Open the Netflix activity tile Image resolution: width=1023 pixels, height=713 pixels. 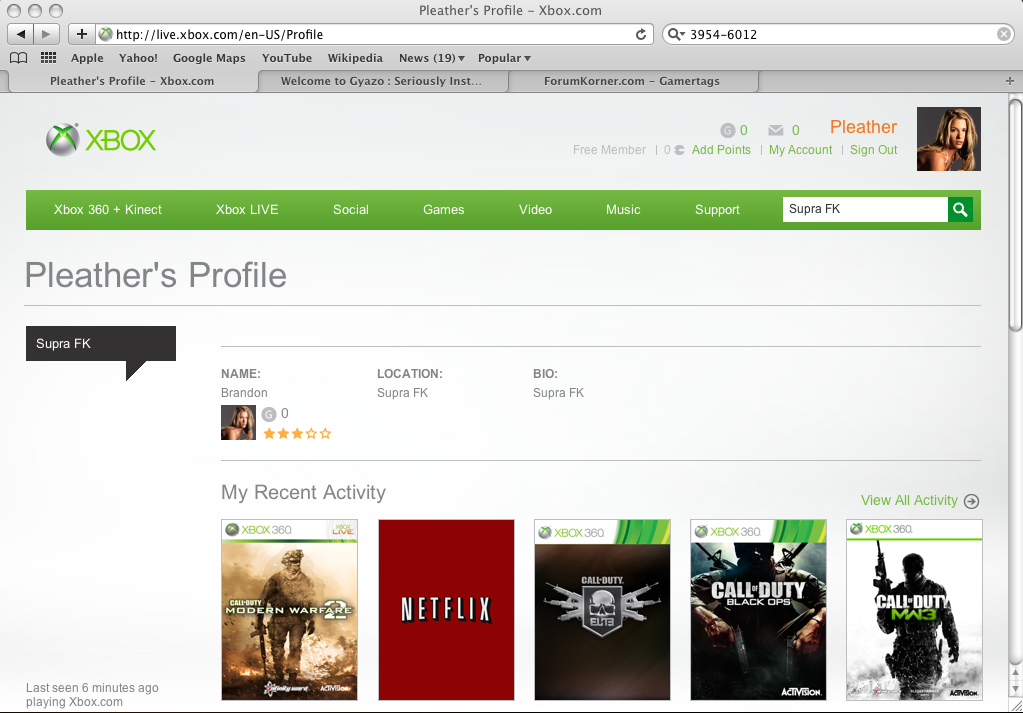446,610
